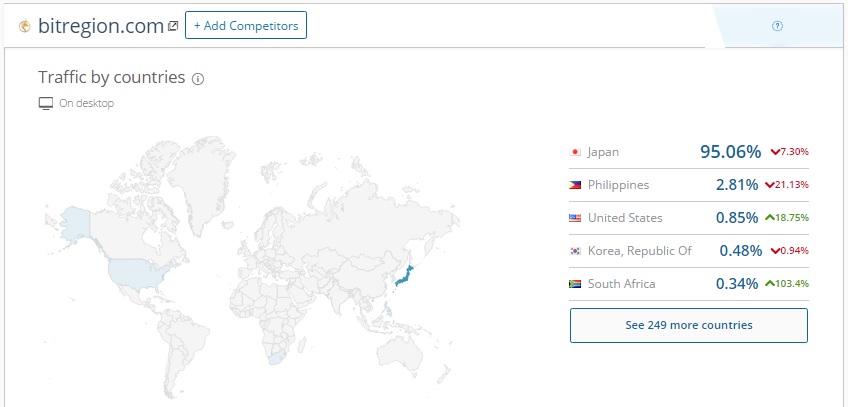848x407 pixels.
Task: Click See 249 more countries button
Action: tap(689, 325)
